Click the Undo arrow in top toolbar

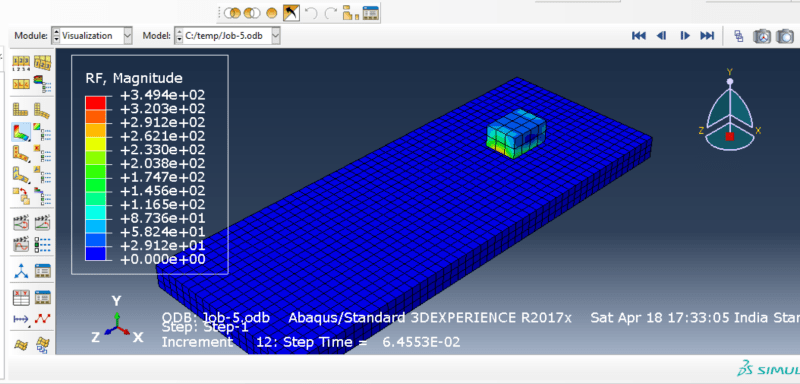coord(311,13)
